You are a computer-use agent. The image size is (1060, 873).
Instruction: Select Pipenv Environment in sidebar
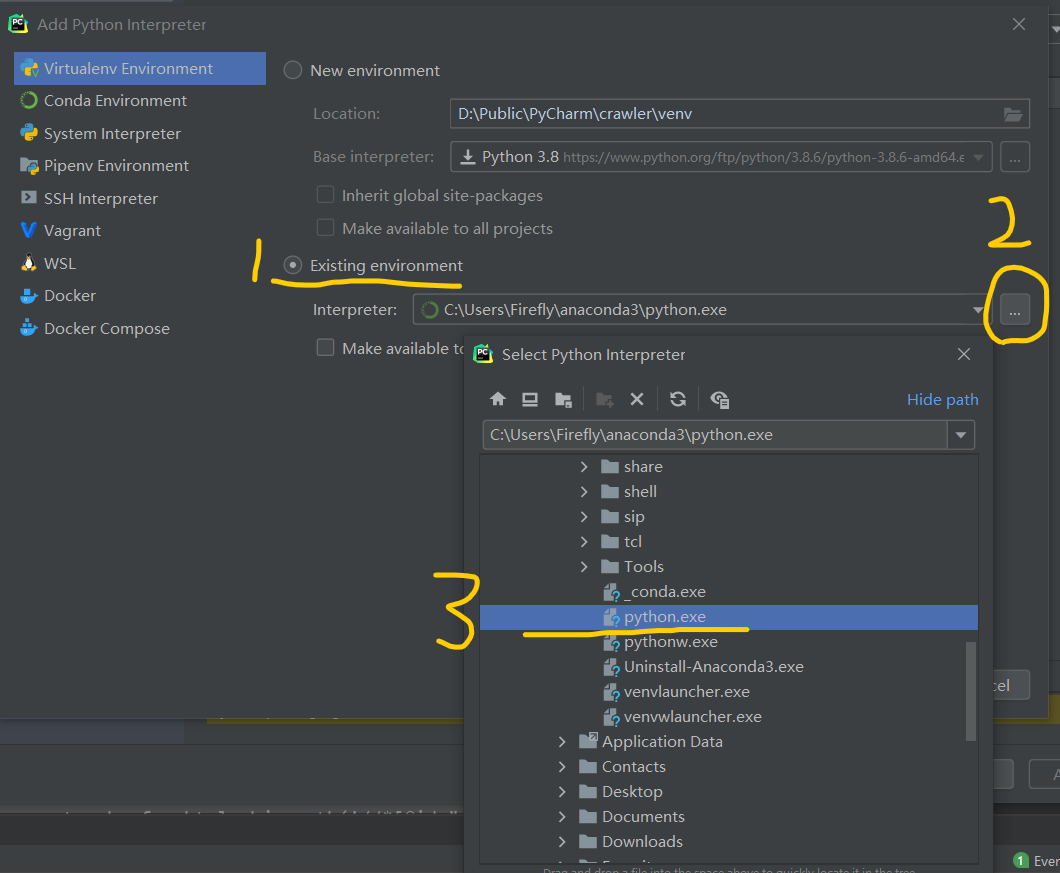point(140,166)
